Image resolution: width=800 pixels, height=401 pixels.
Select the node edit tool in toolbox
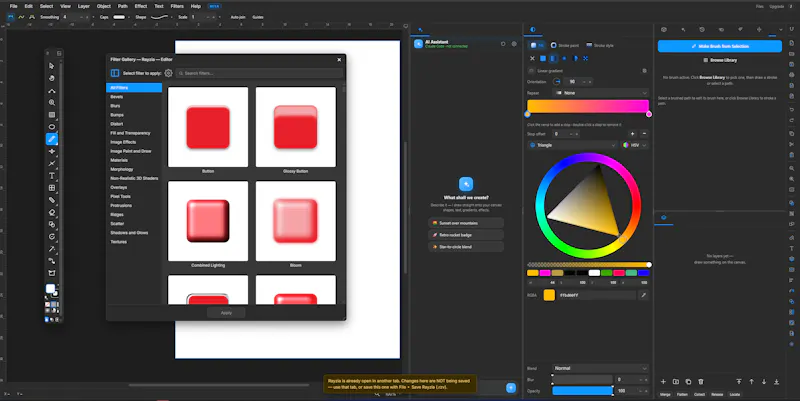click(52, 90)
